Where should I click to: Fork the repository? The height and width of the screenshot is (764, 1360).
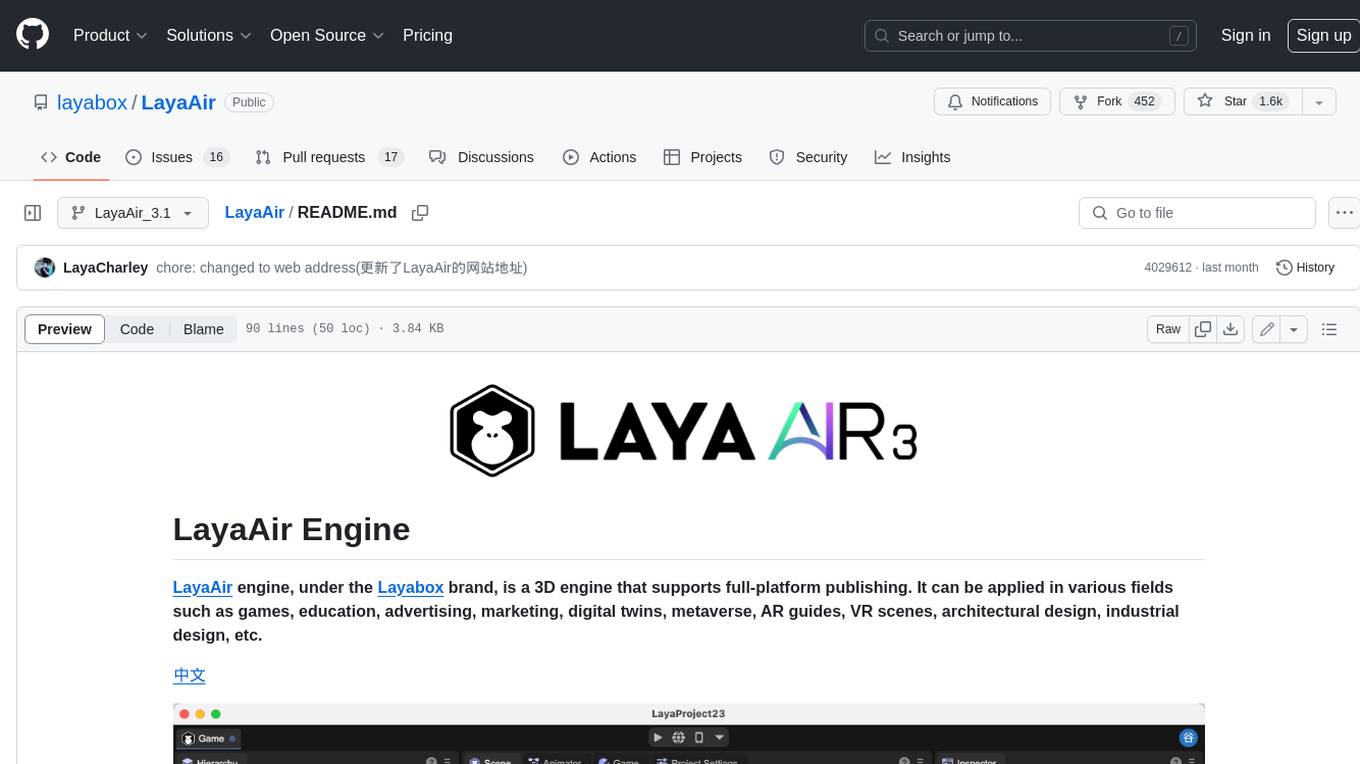point(1115,101)
